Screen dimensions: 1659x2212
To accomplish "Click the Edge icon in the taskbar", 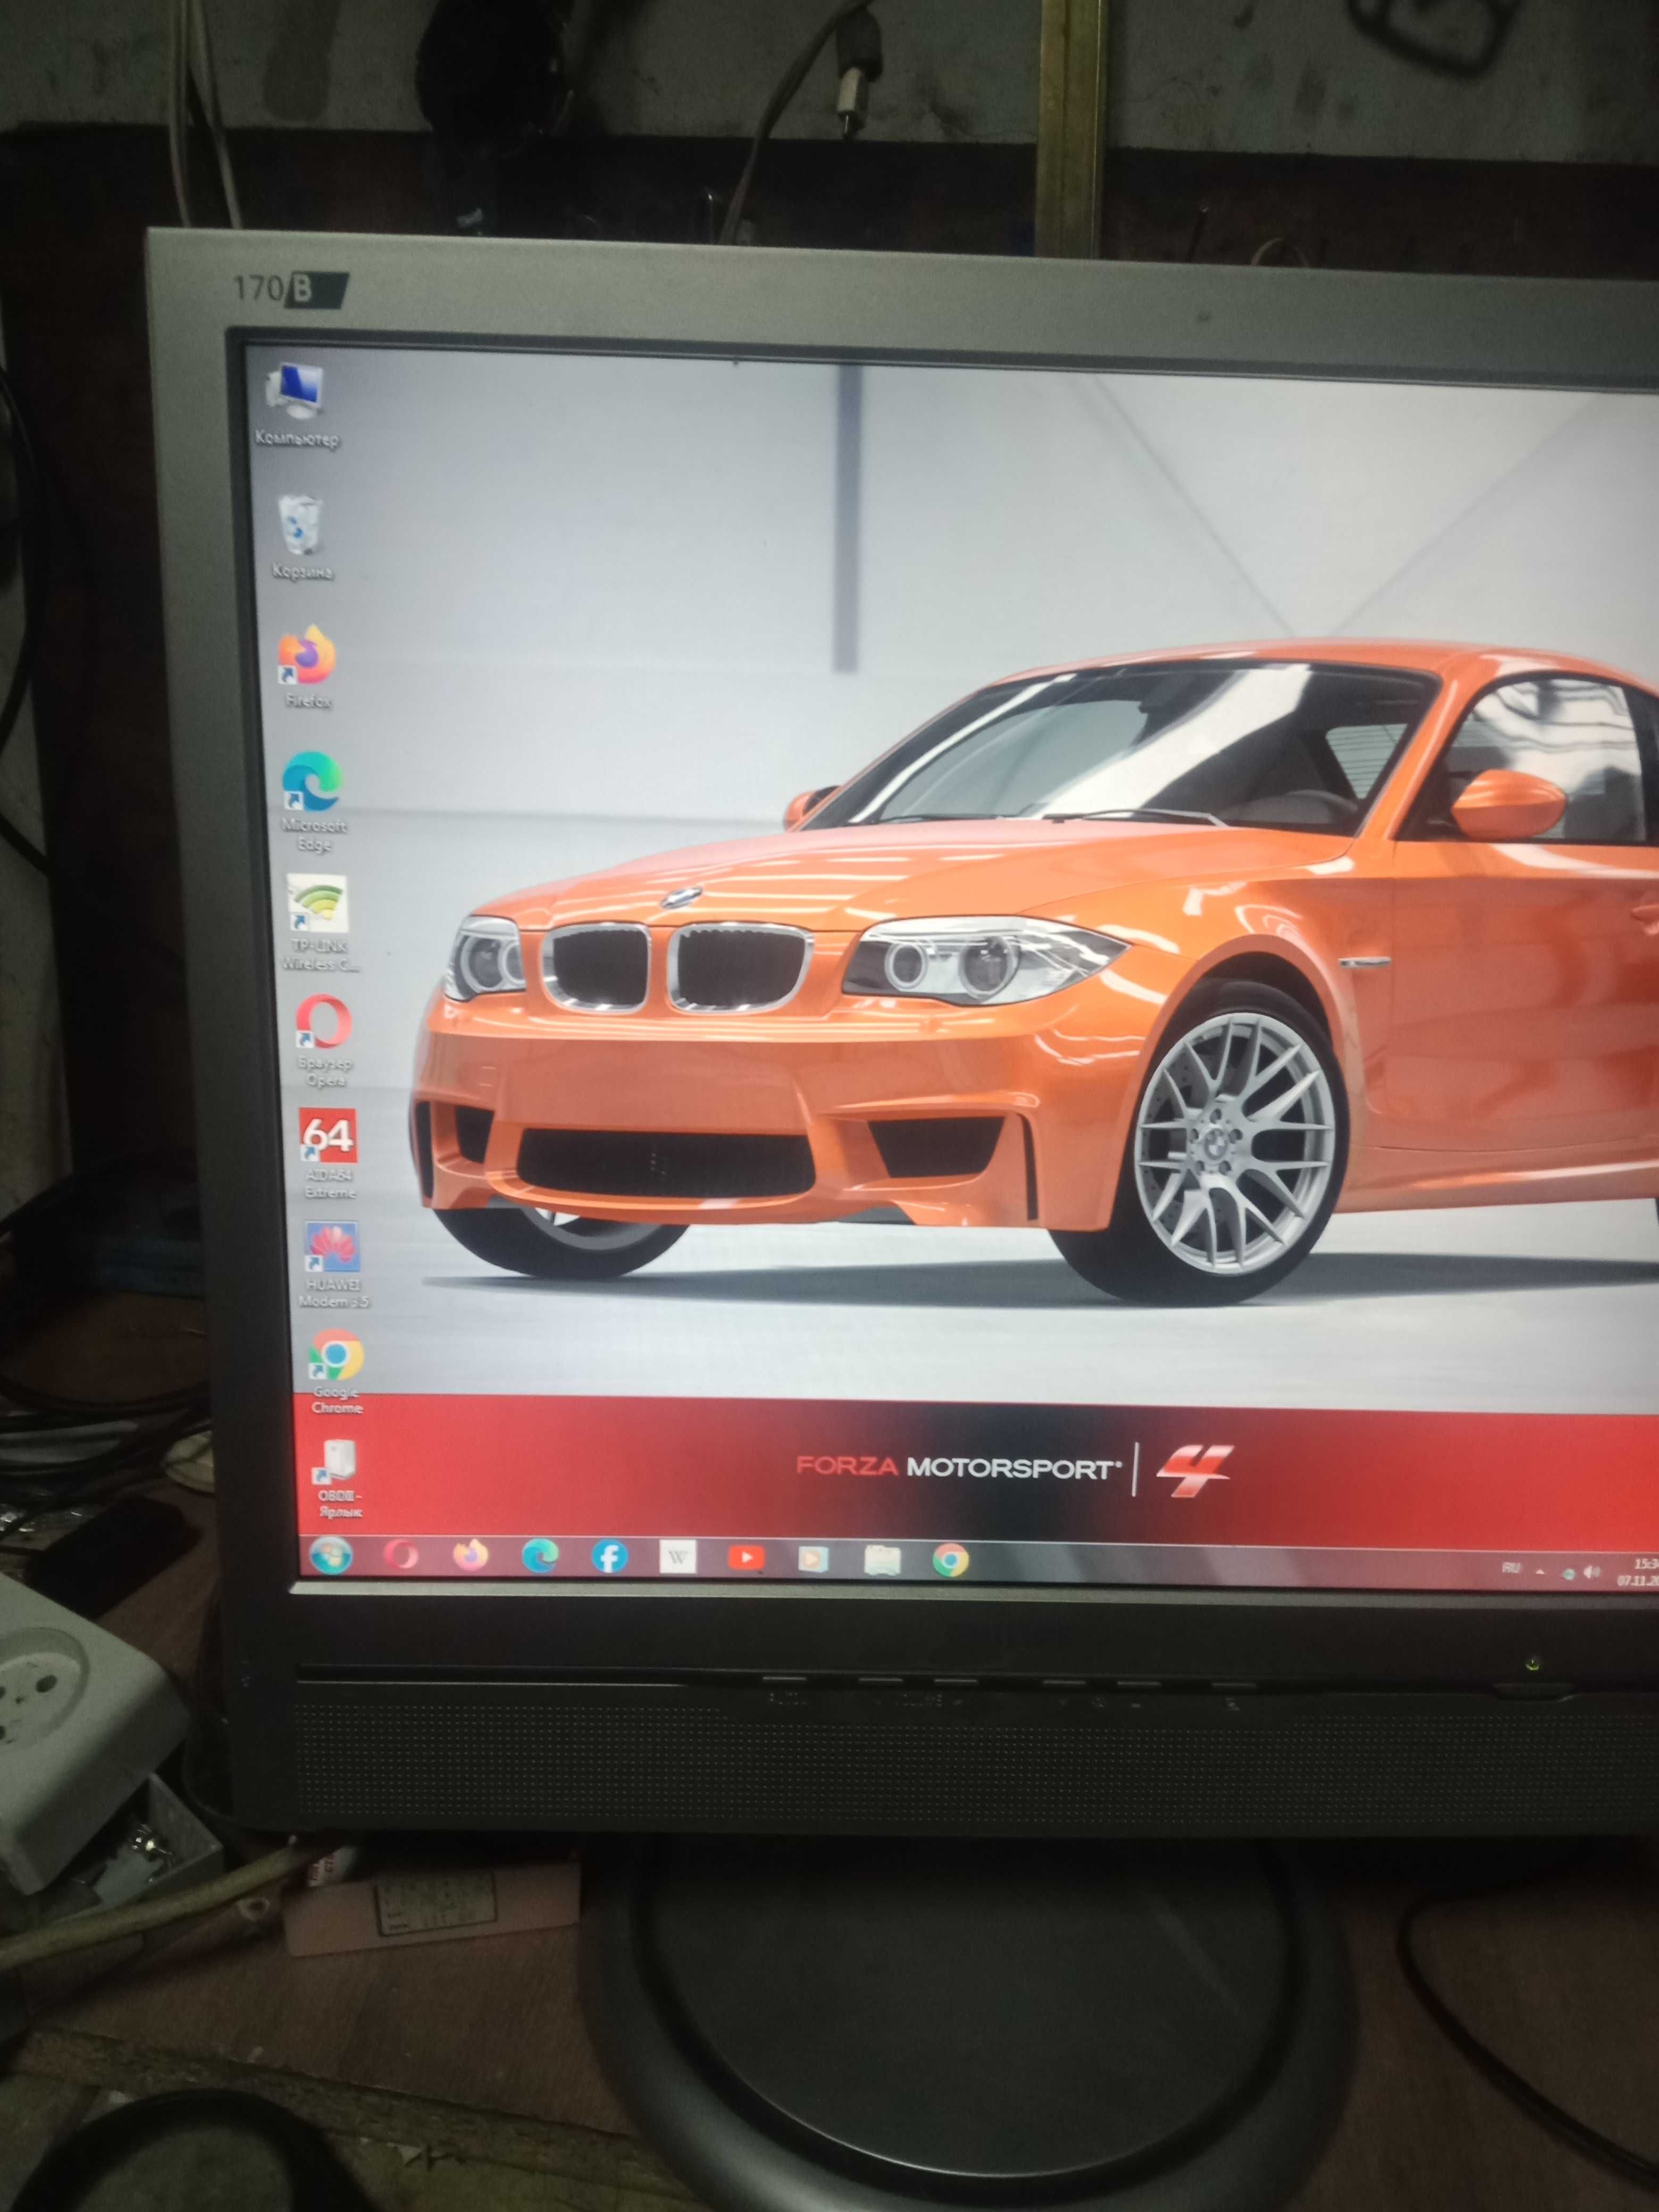I will coord(540,1556).
